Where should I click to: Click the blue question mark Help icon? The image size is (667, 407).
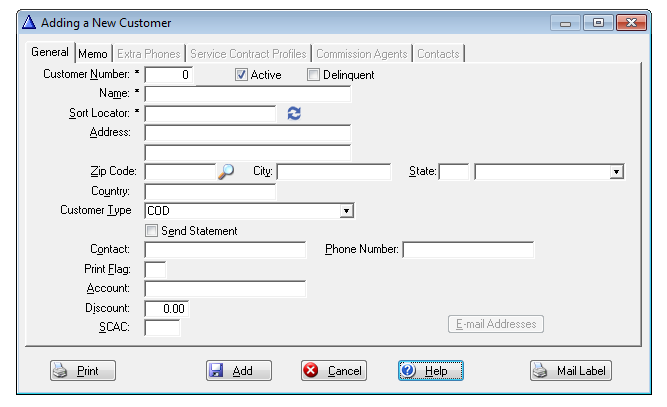pos(408,371)
